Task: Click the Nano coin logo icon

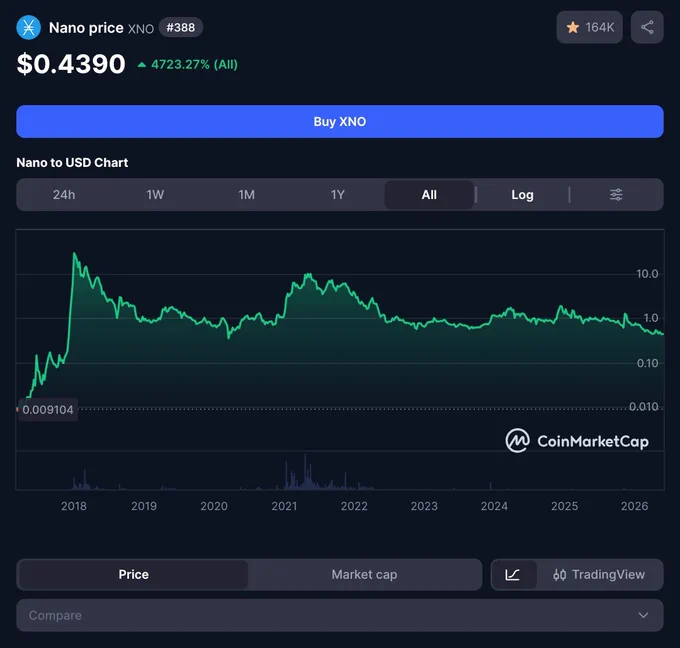Action: (x=28, y=27)
